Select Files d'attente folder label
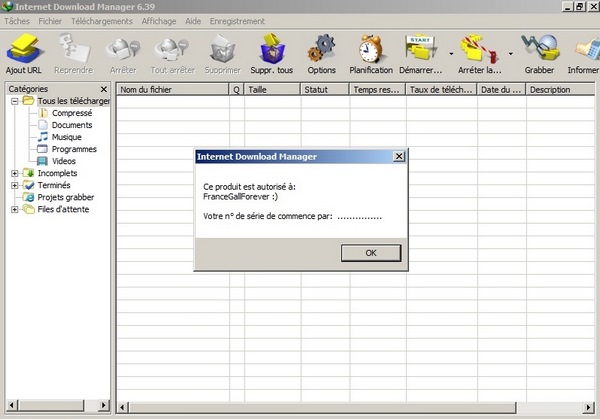This screenshot has height=420, width=600. [63, 209]
